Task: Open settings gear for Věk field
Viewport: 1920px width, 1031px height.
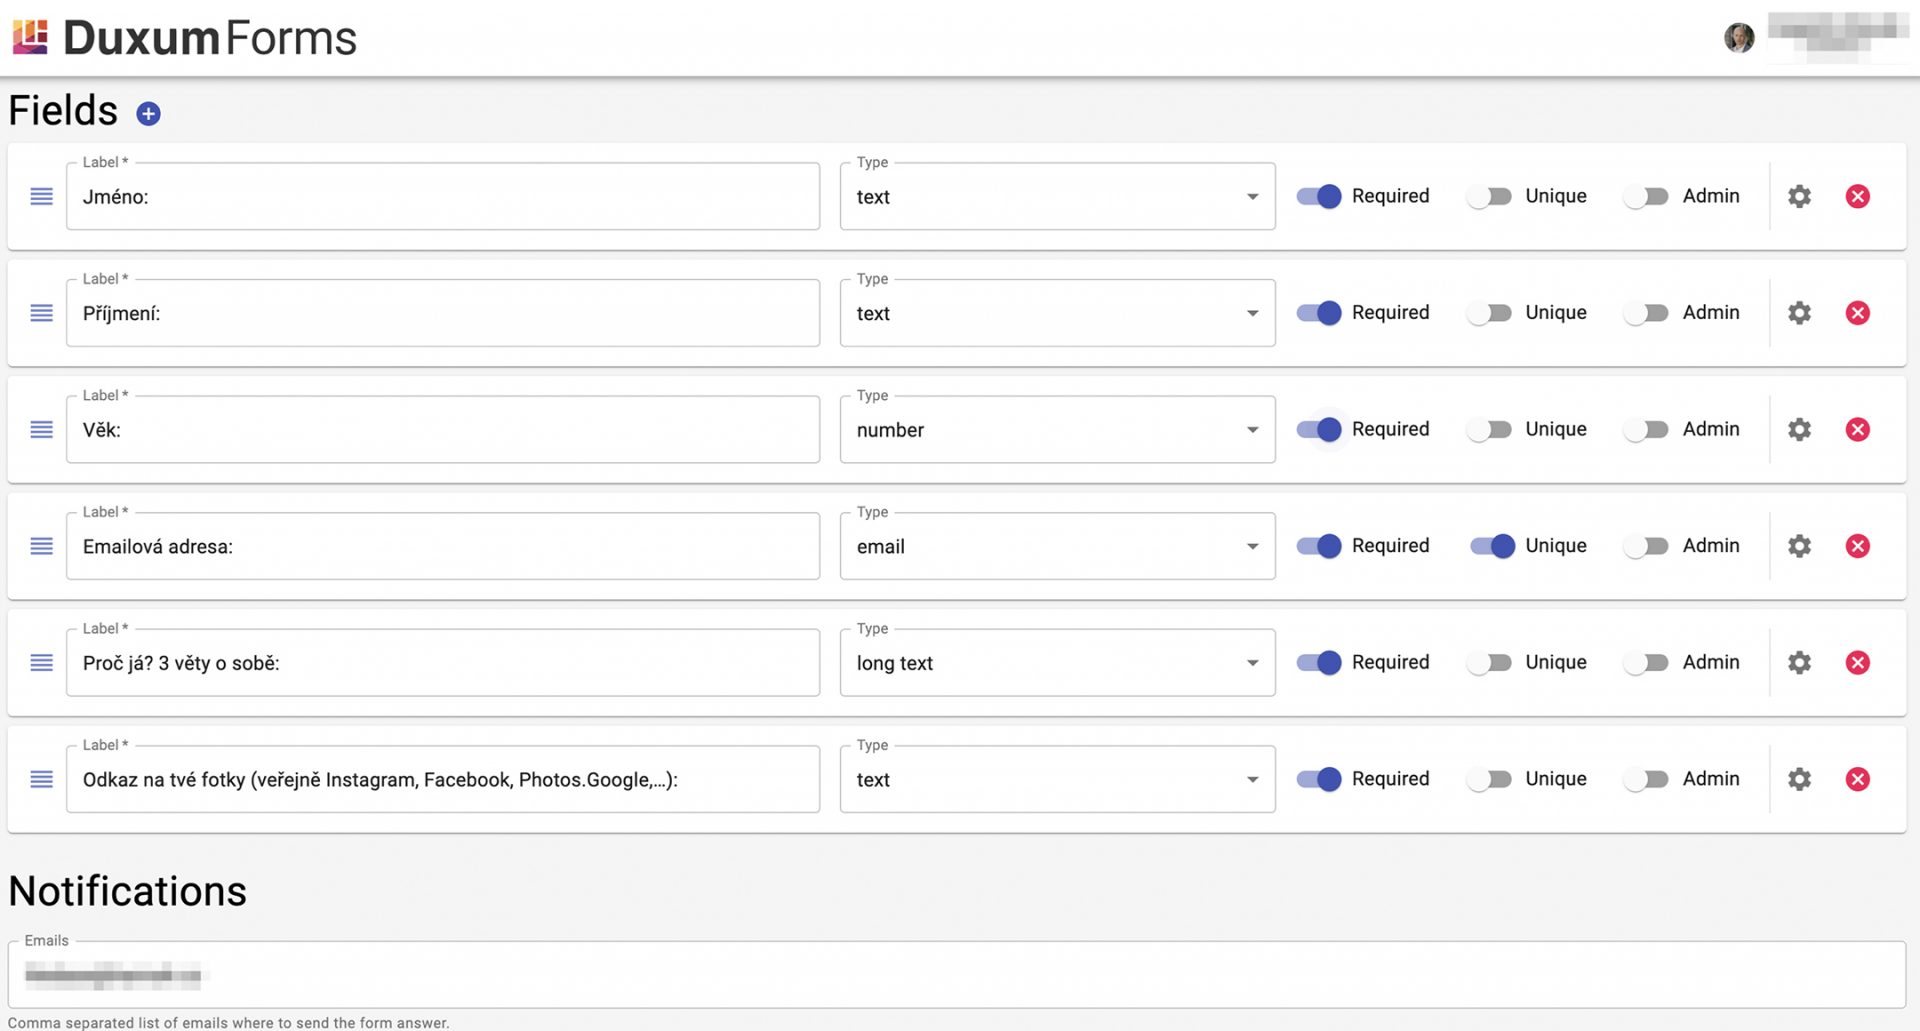Action: (x=1799, y=430)
